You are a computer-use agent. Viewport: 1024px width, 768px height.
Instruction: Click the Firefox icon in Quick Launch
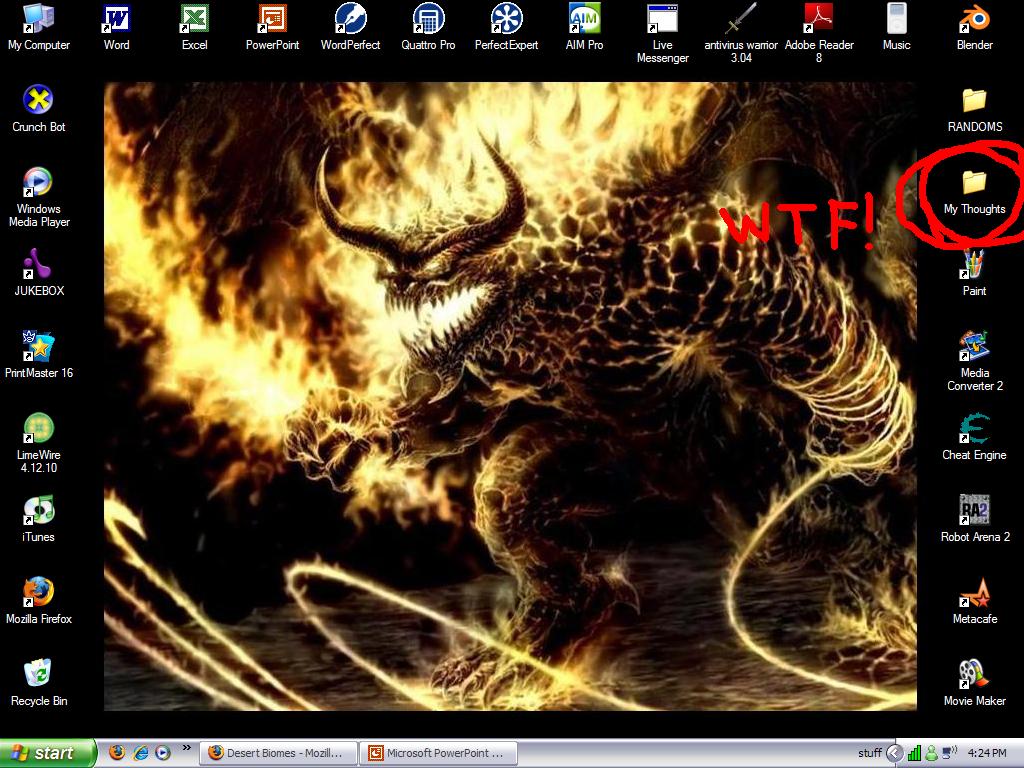pyautogui.click(x=117, y=753)
